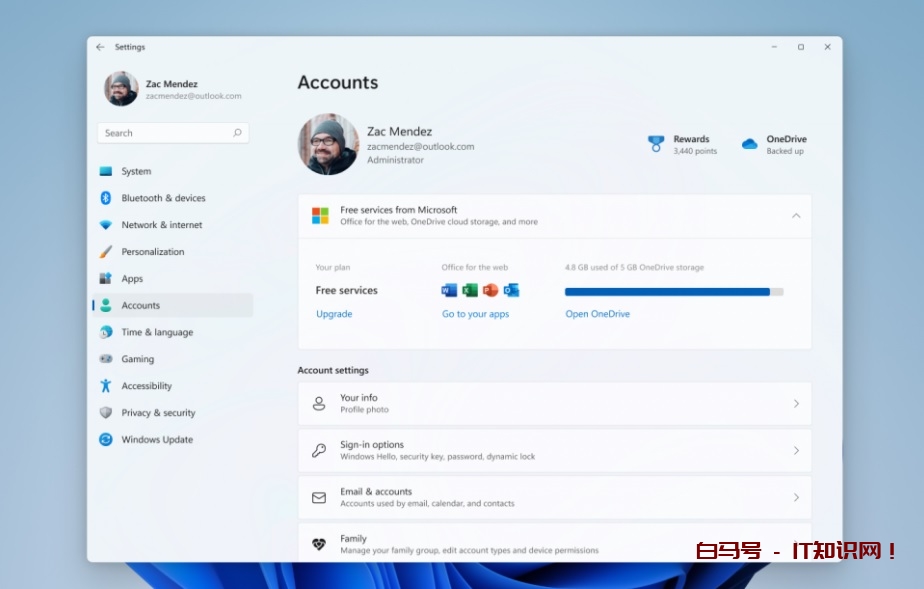Image resolution: width=924 pixels, height=589 pixels.
Task: Select Bluetooth & devices in sidebar
Action: click(x=163, y=198)
